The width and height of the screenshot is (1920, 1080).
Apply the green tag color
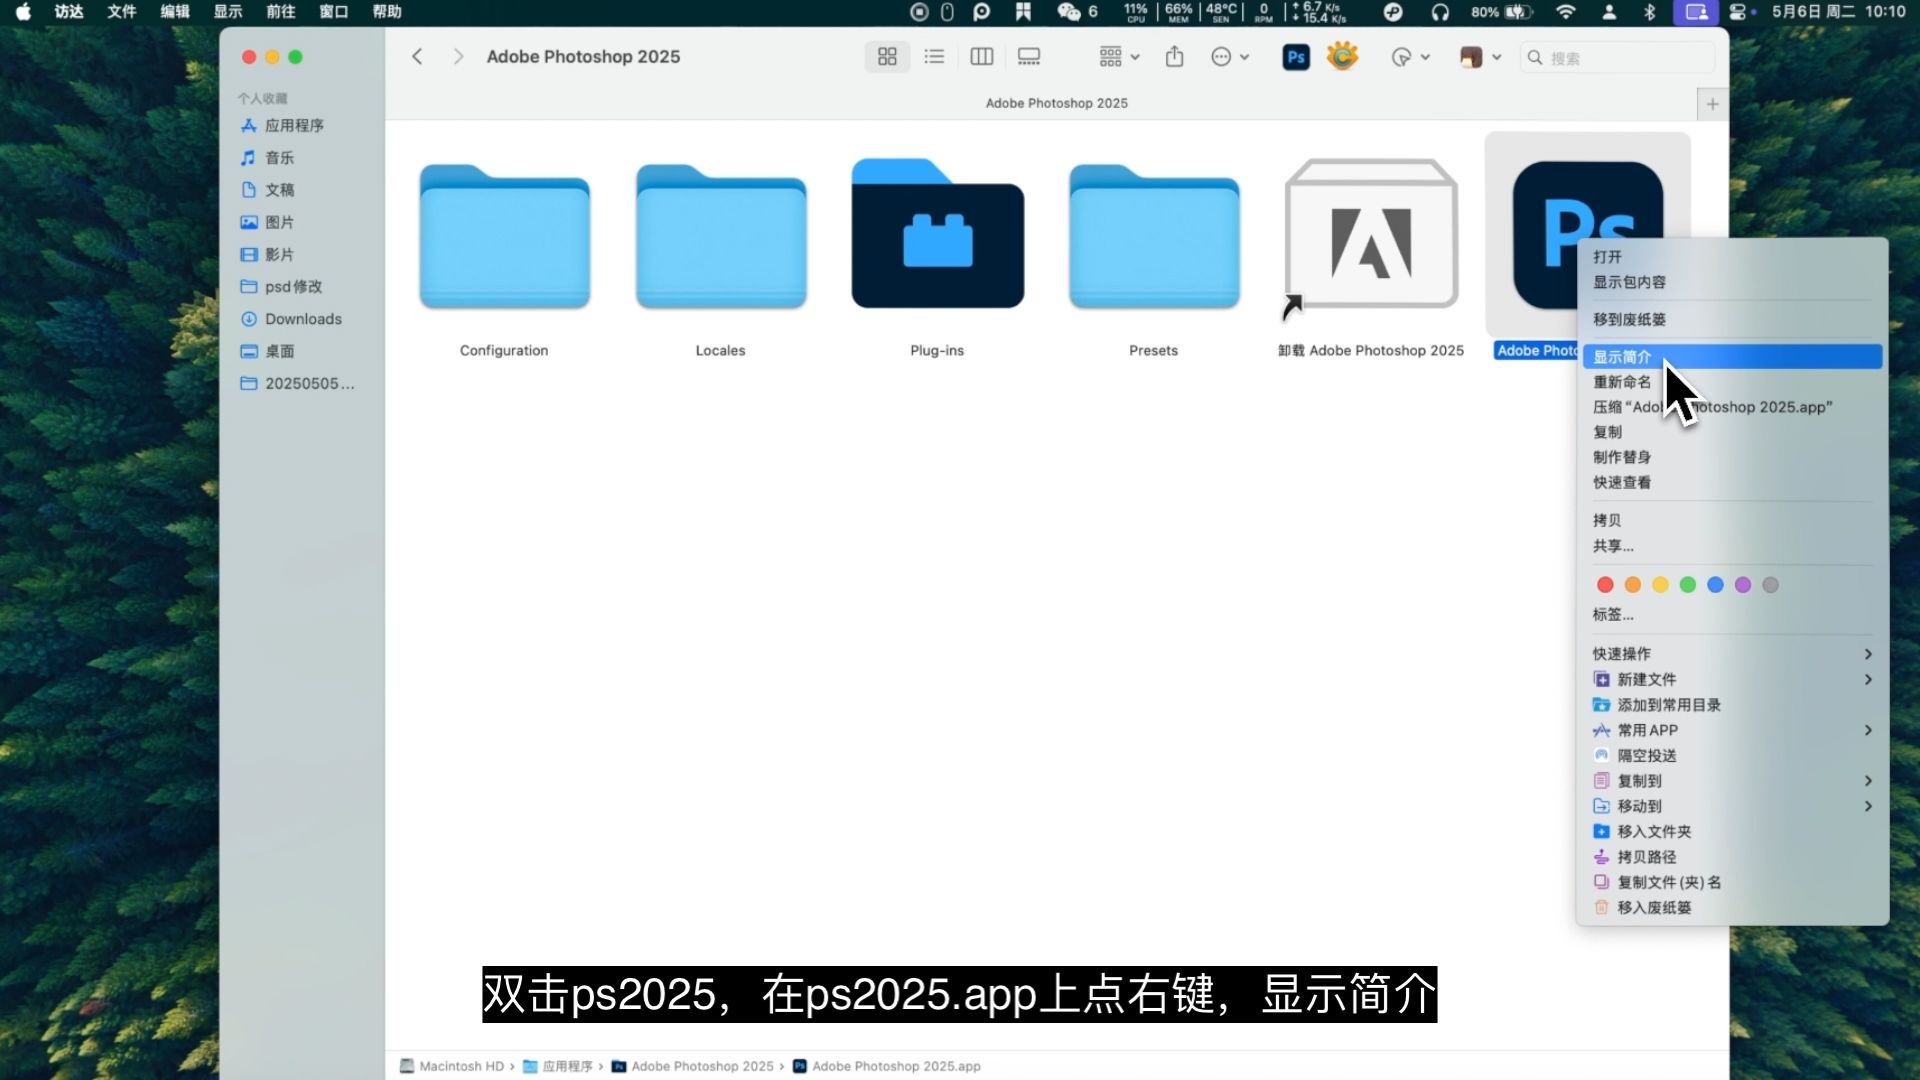tap(1688, 585)
